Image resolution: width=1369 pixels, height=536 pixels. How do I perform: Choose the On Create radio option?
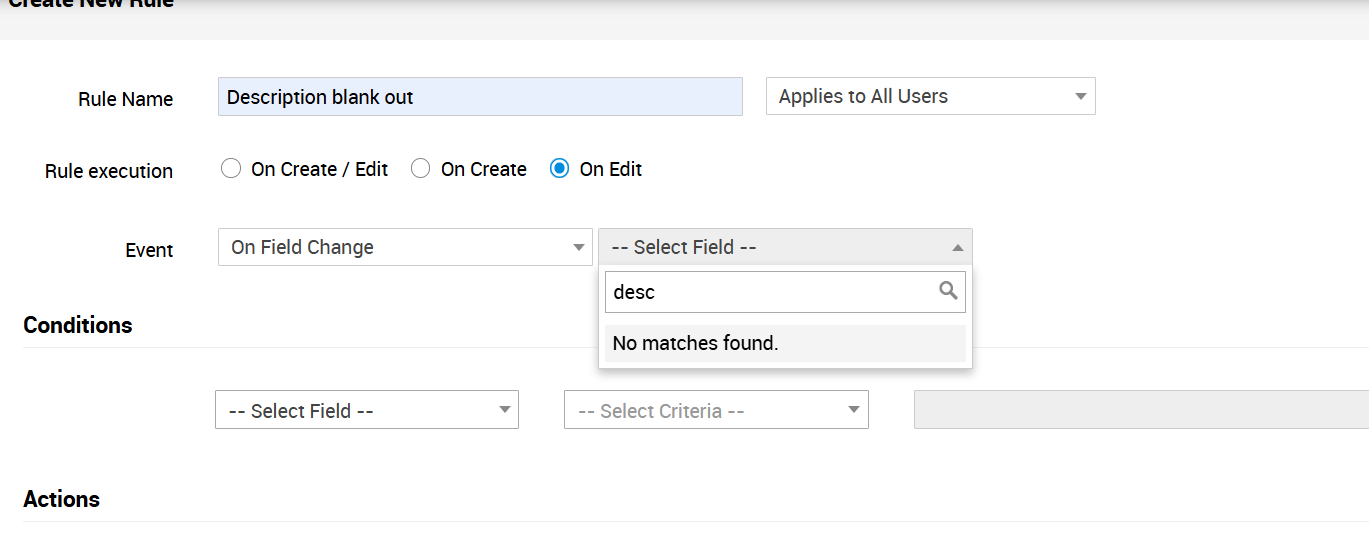[x=421, y=169]
